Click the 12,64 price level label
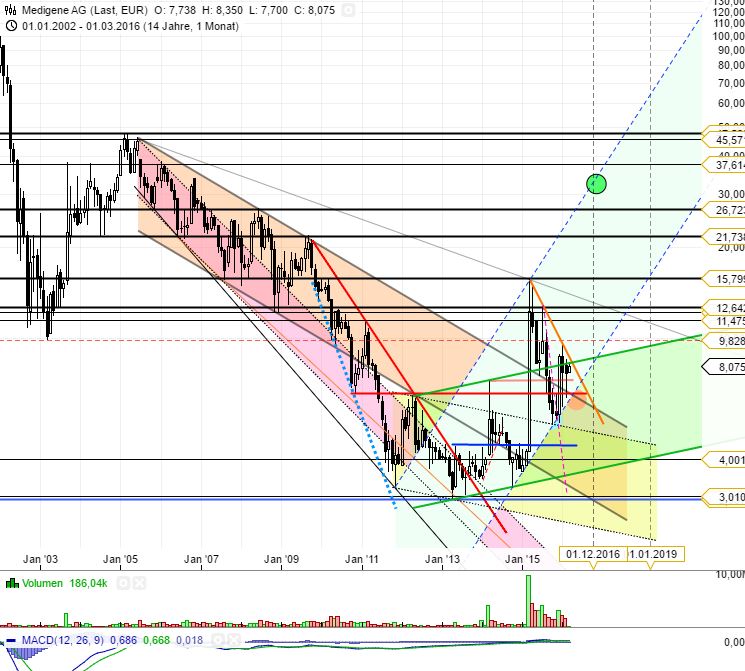Image resolution: width=745 pixels, height=671 pixels. [725, 308]
